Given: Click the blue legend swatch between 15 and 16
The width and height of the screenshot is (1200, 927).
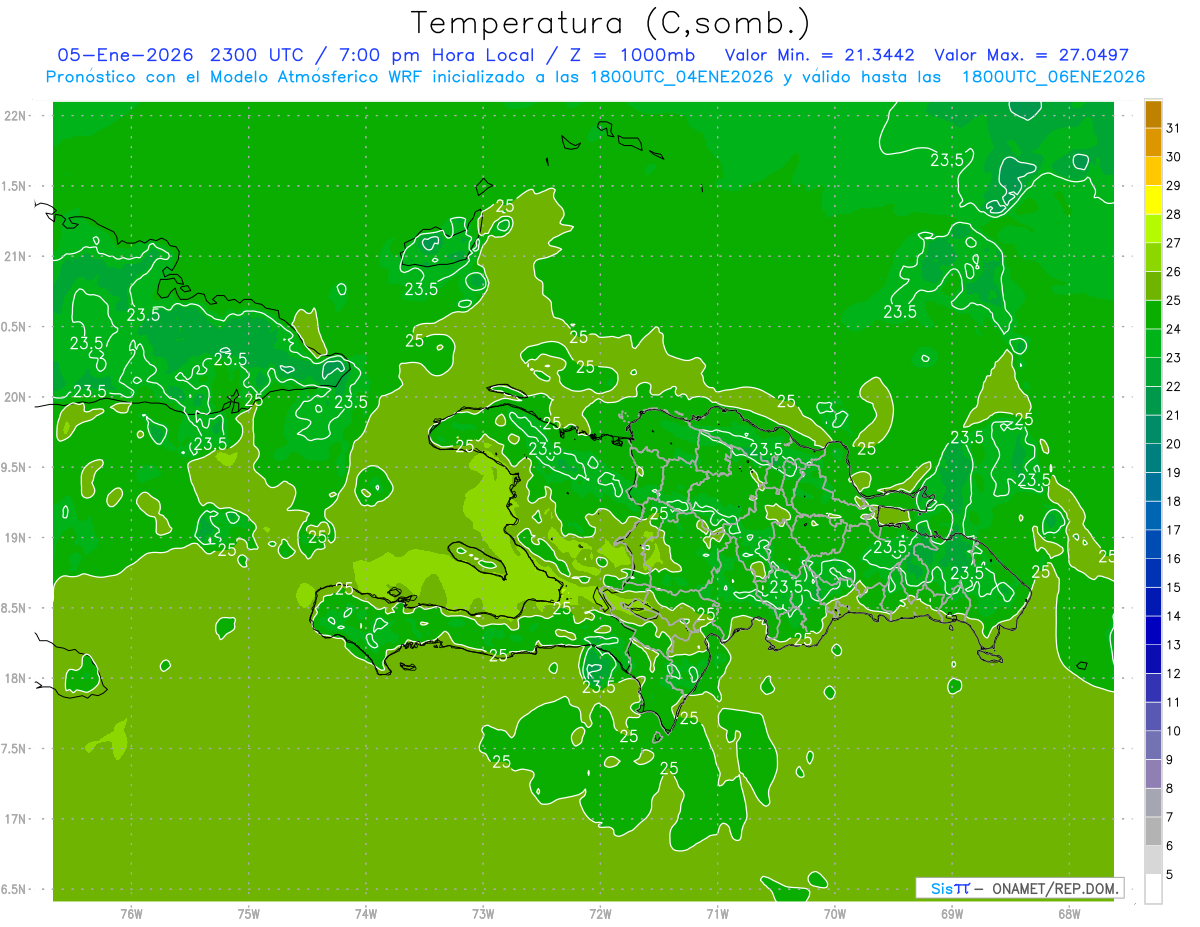Looking at the screenshot, I should click(x=1153, y=573).
